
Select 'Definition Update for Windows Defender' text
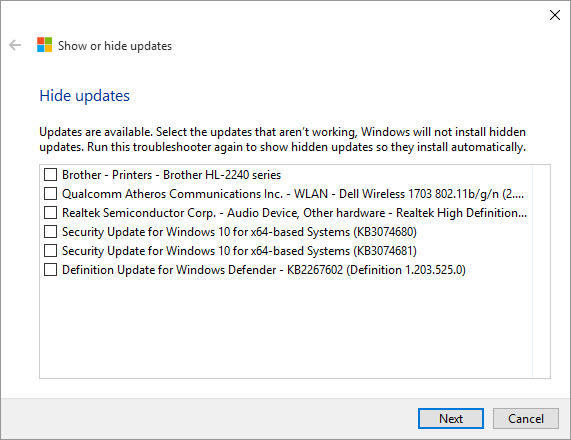264,270
